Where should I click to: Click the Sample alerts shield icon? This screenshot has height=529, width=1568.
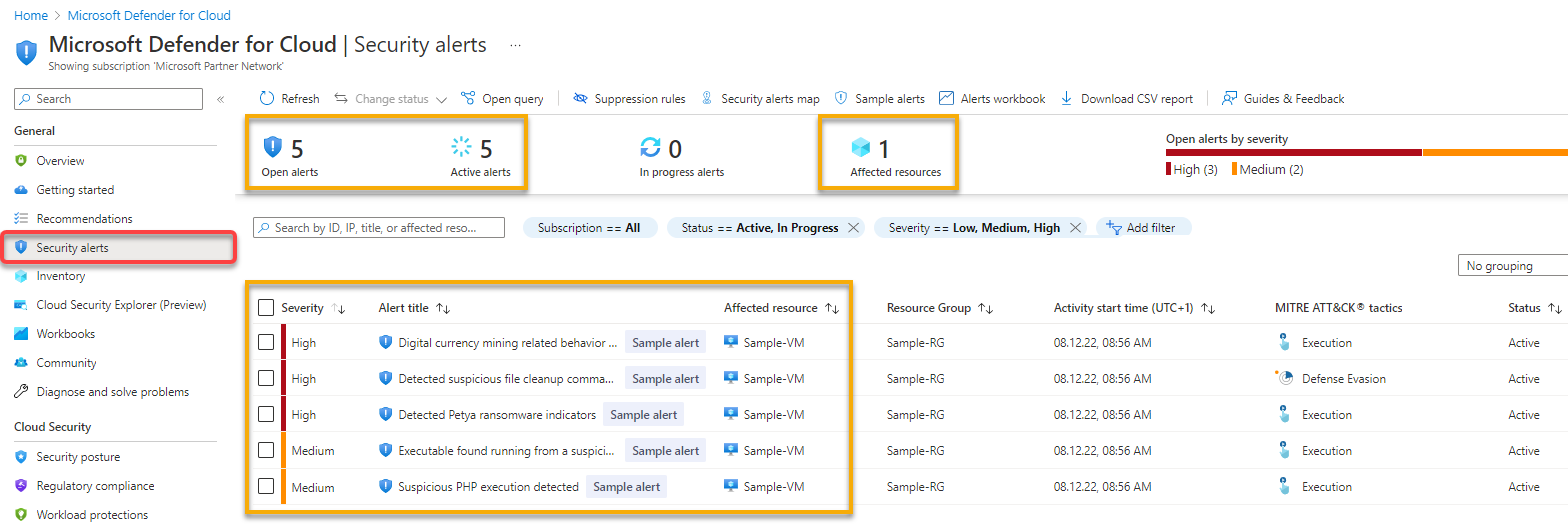pos(842,99)
